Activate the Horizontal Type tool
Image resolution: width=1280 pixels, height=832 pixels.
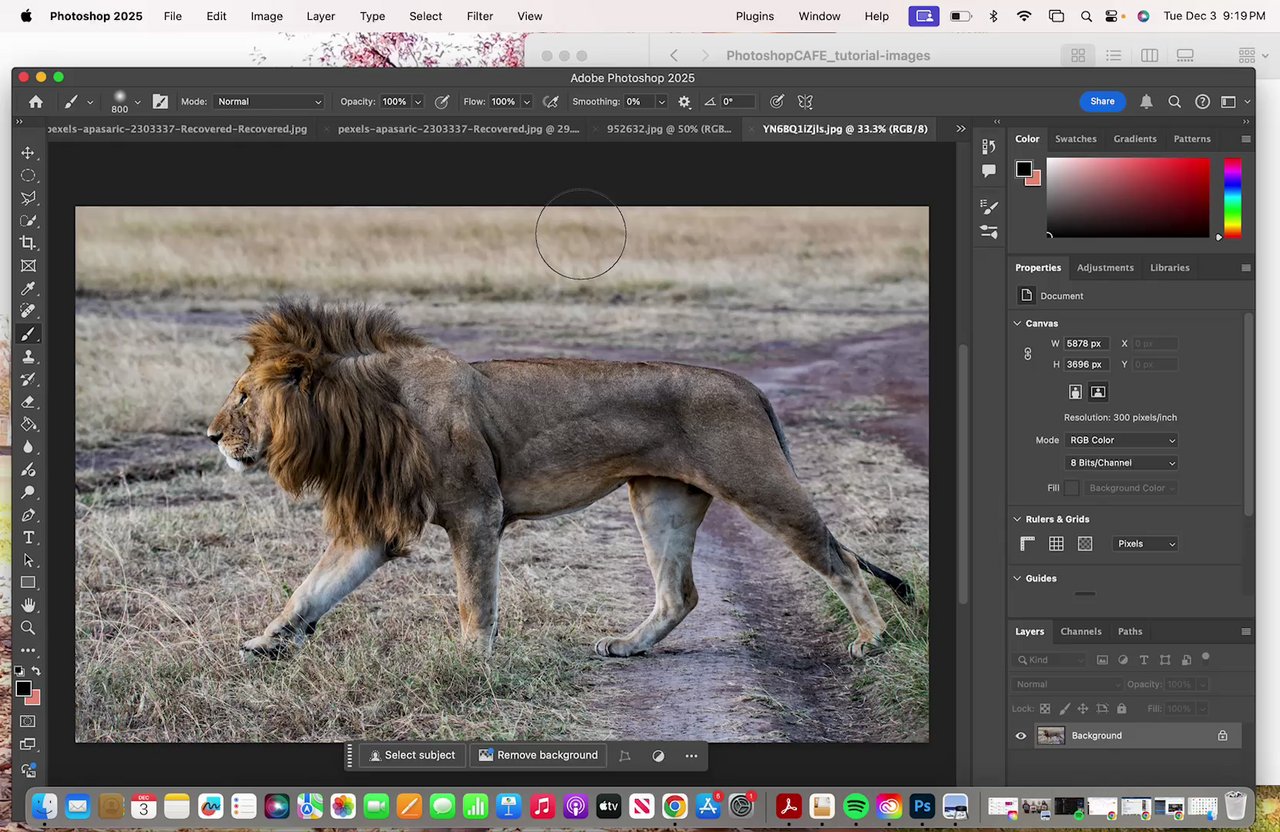pos(28,538)
